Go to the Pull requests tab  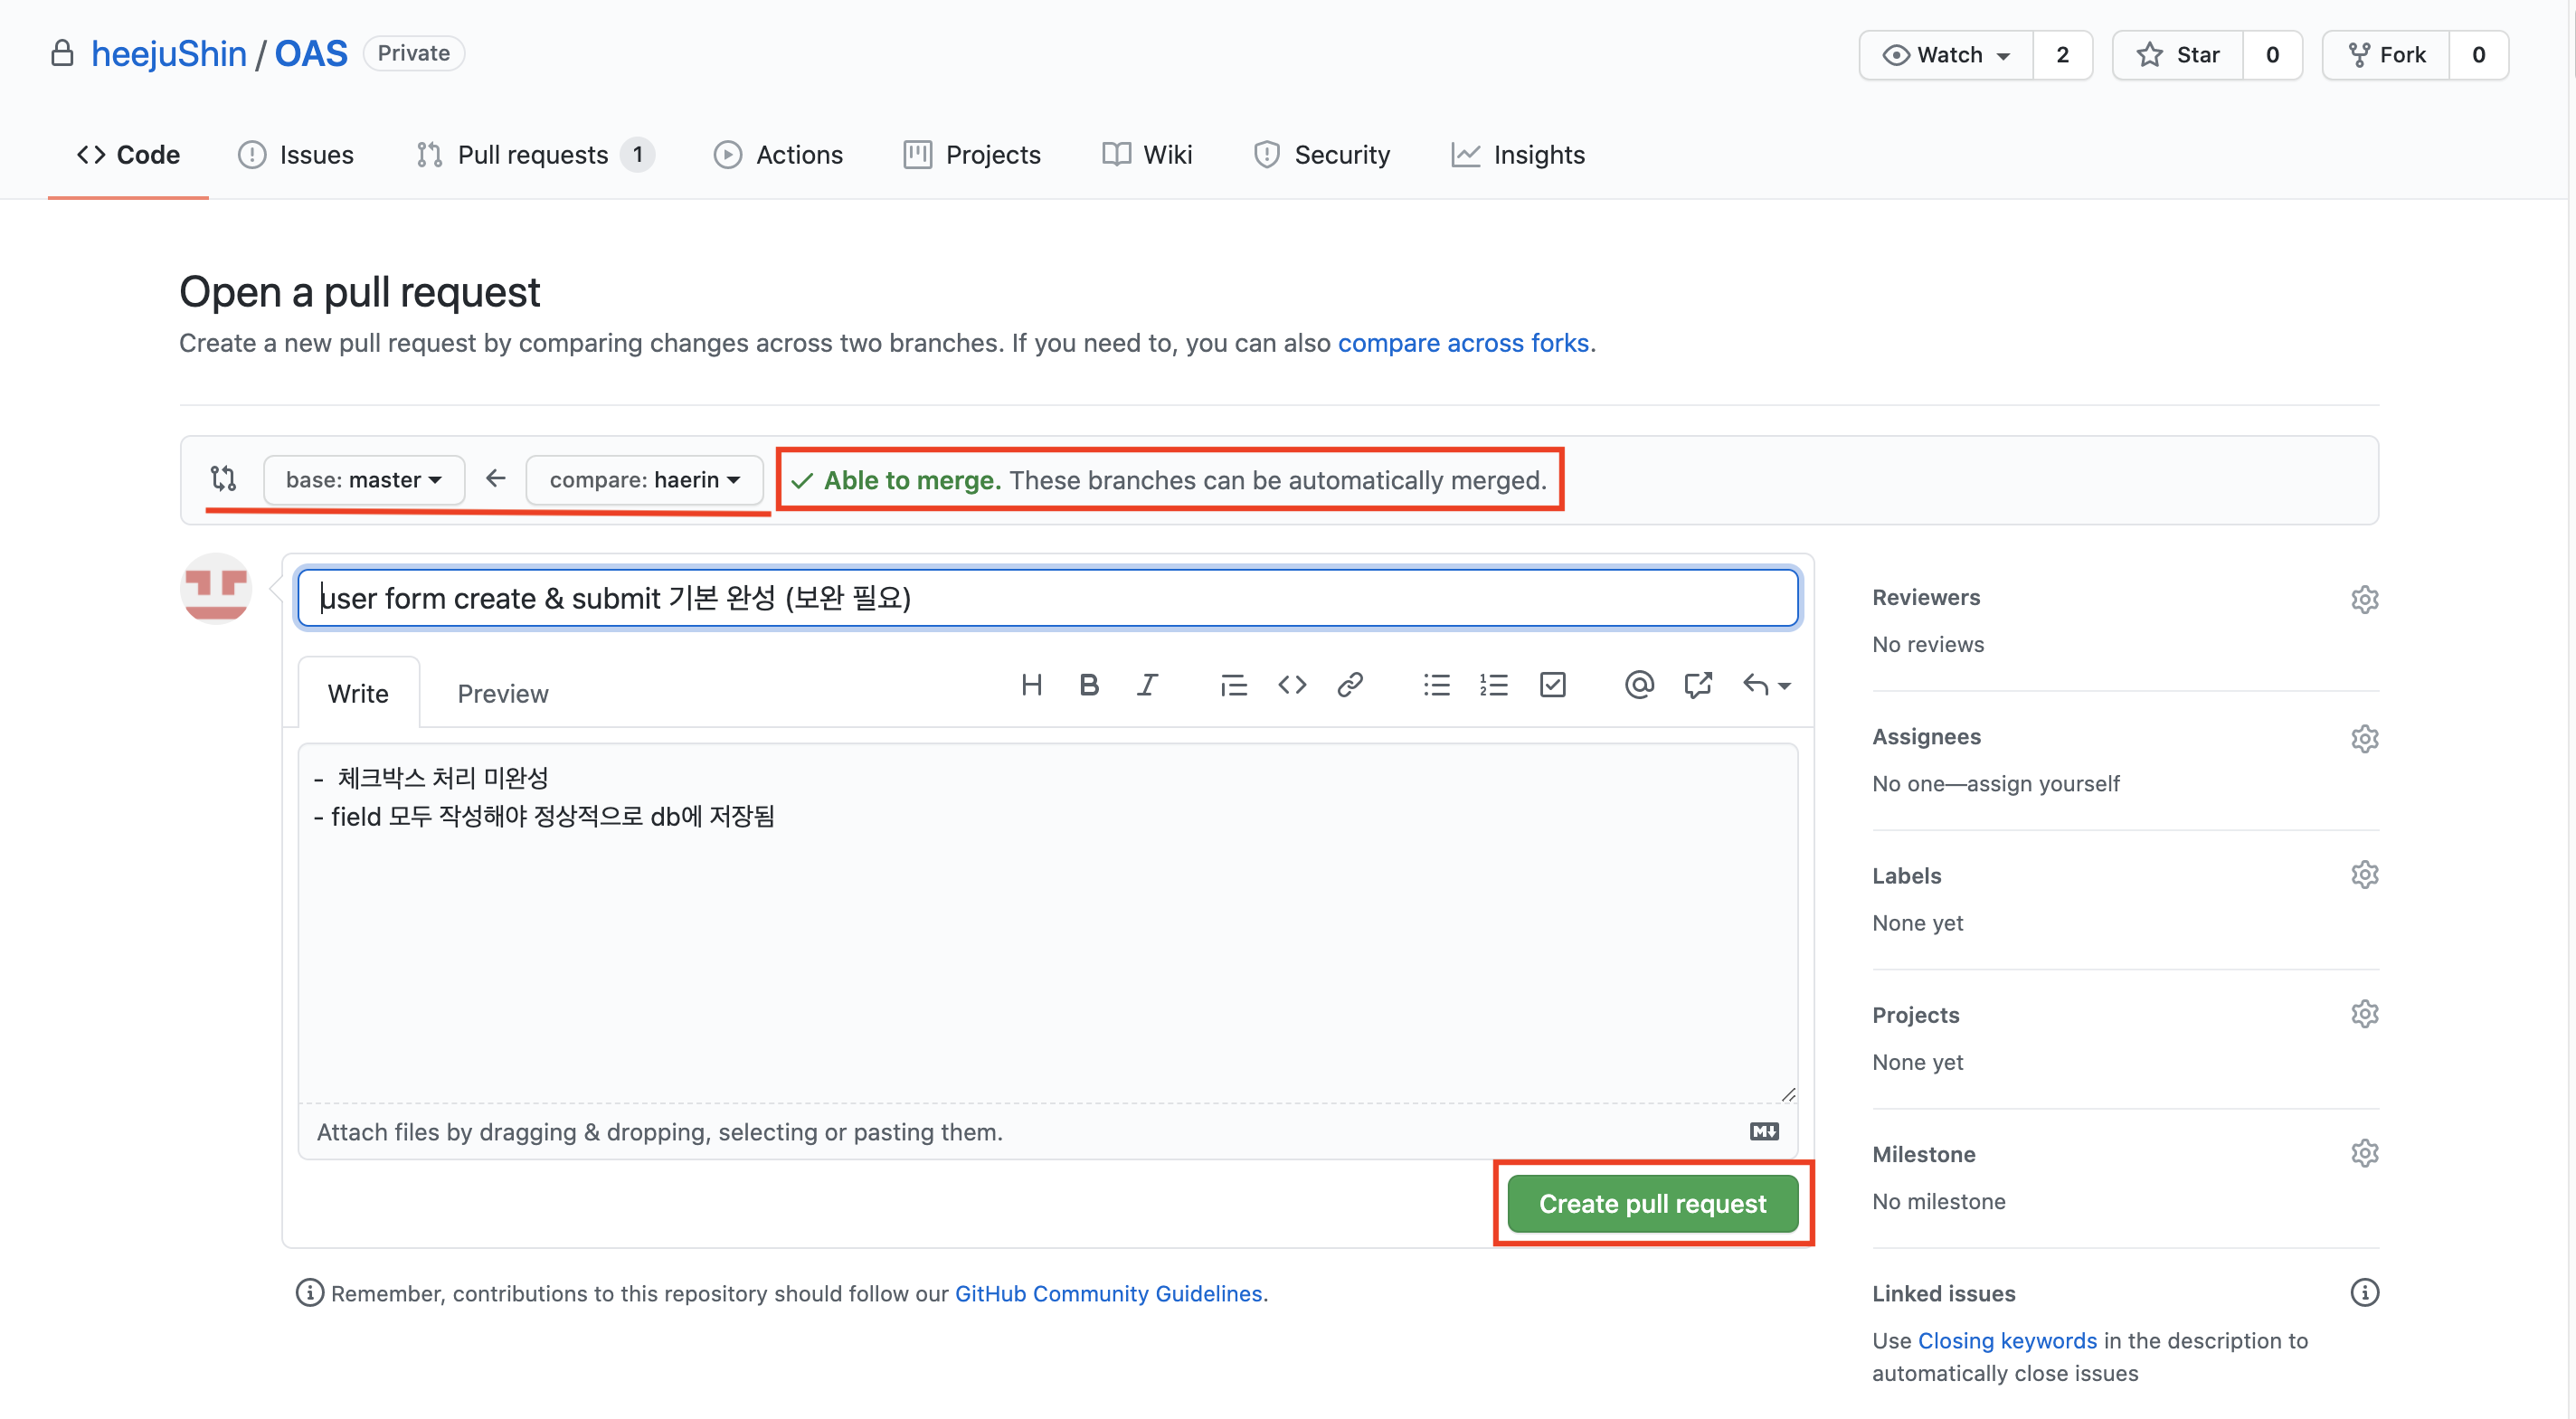pyautogui.click(x=533, y=155)
